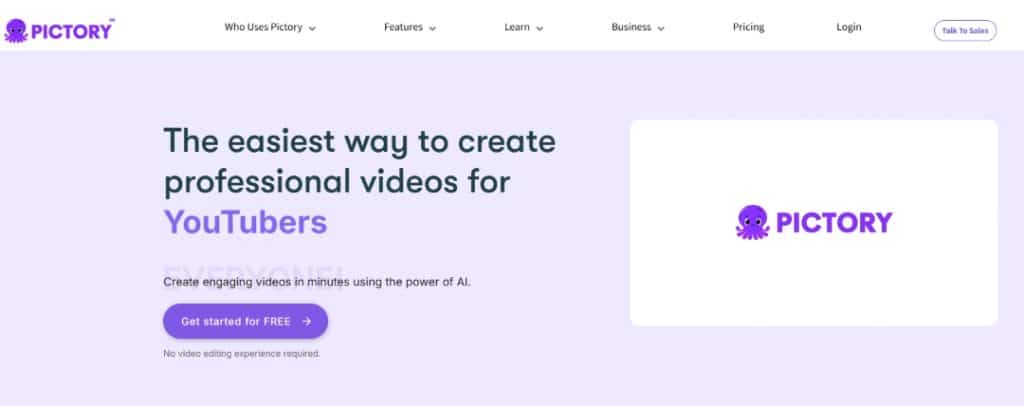Go to the Pricing page
The width and height of the screenshot is (1024, 406).
(748, 28)
